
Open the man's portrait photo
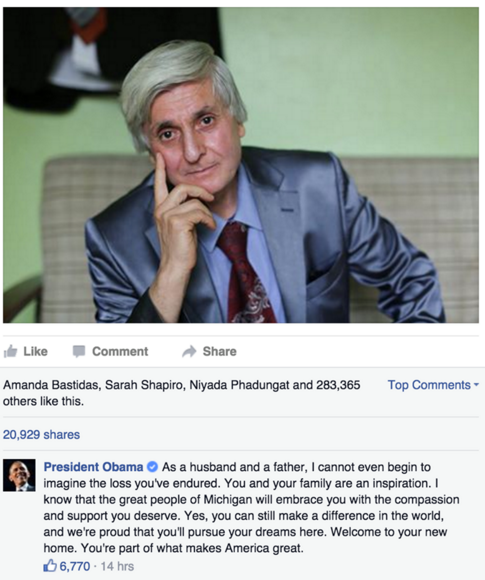point(241,165)
